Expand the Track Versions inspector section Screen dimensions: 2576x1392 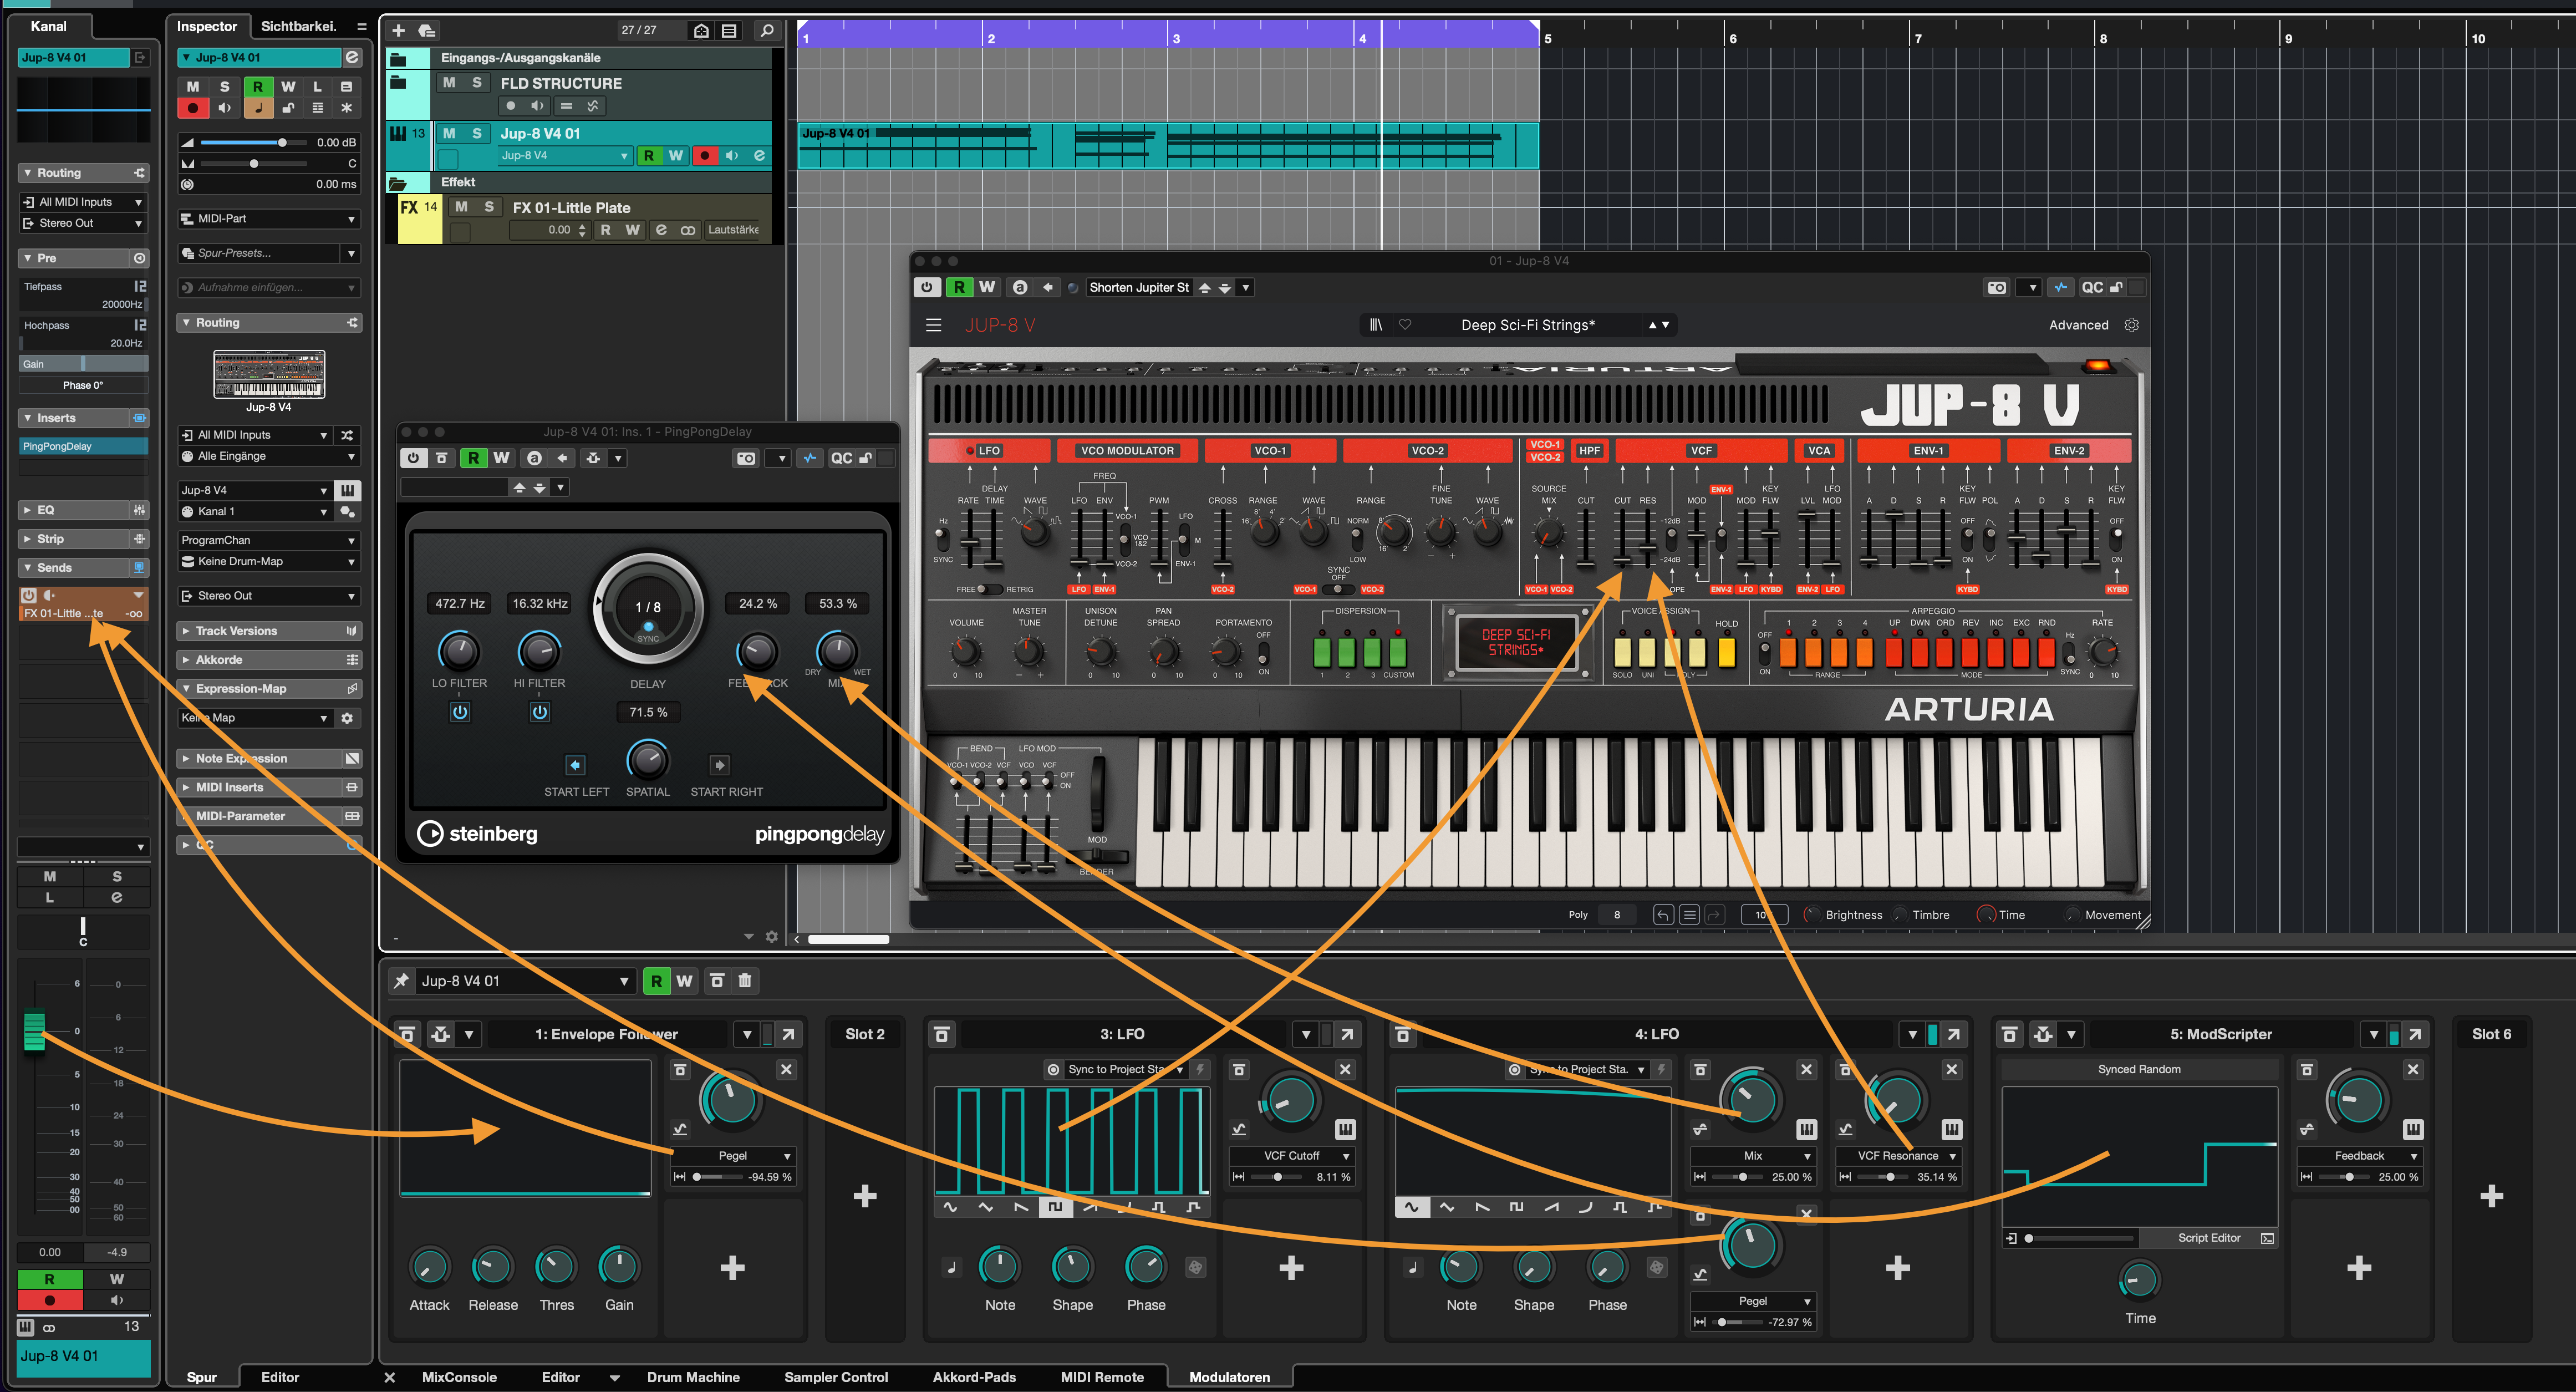pos(236,631)
